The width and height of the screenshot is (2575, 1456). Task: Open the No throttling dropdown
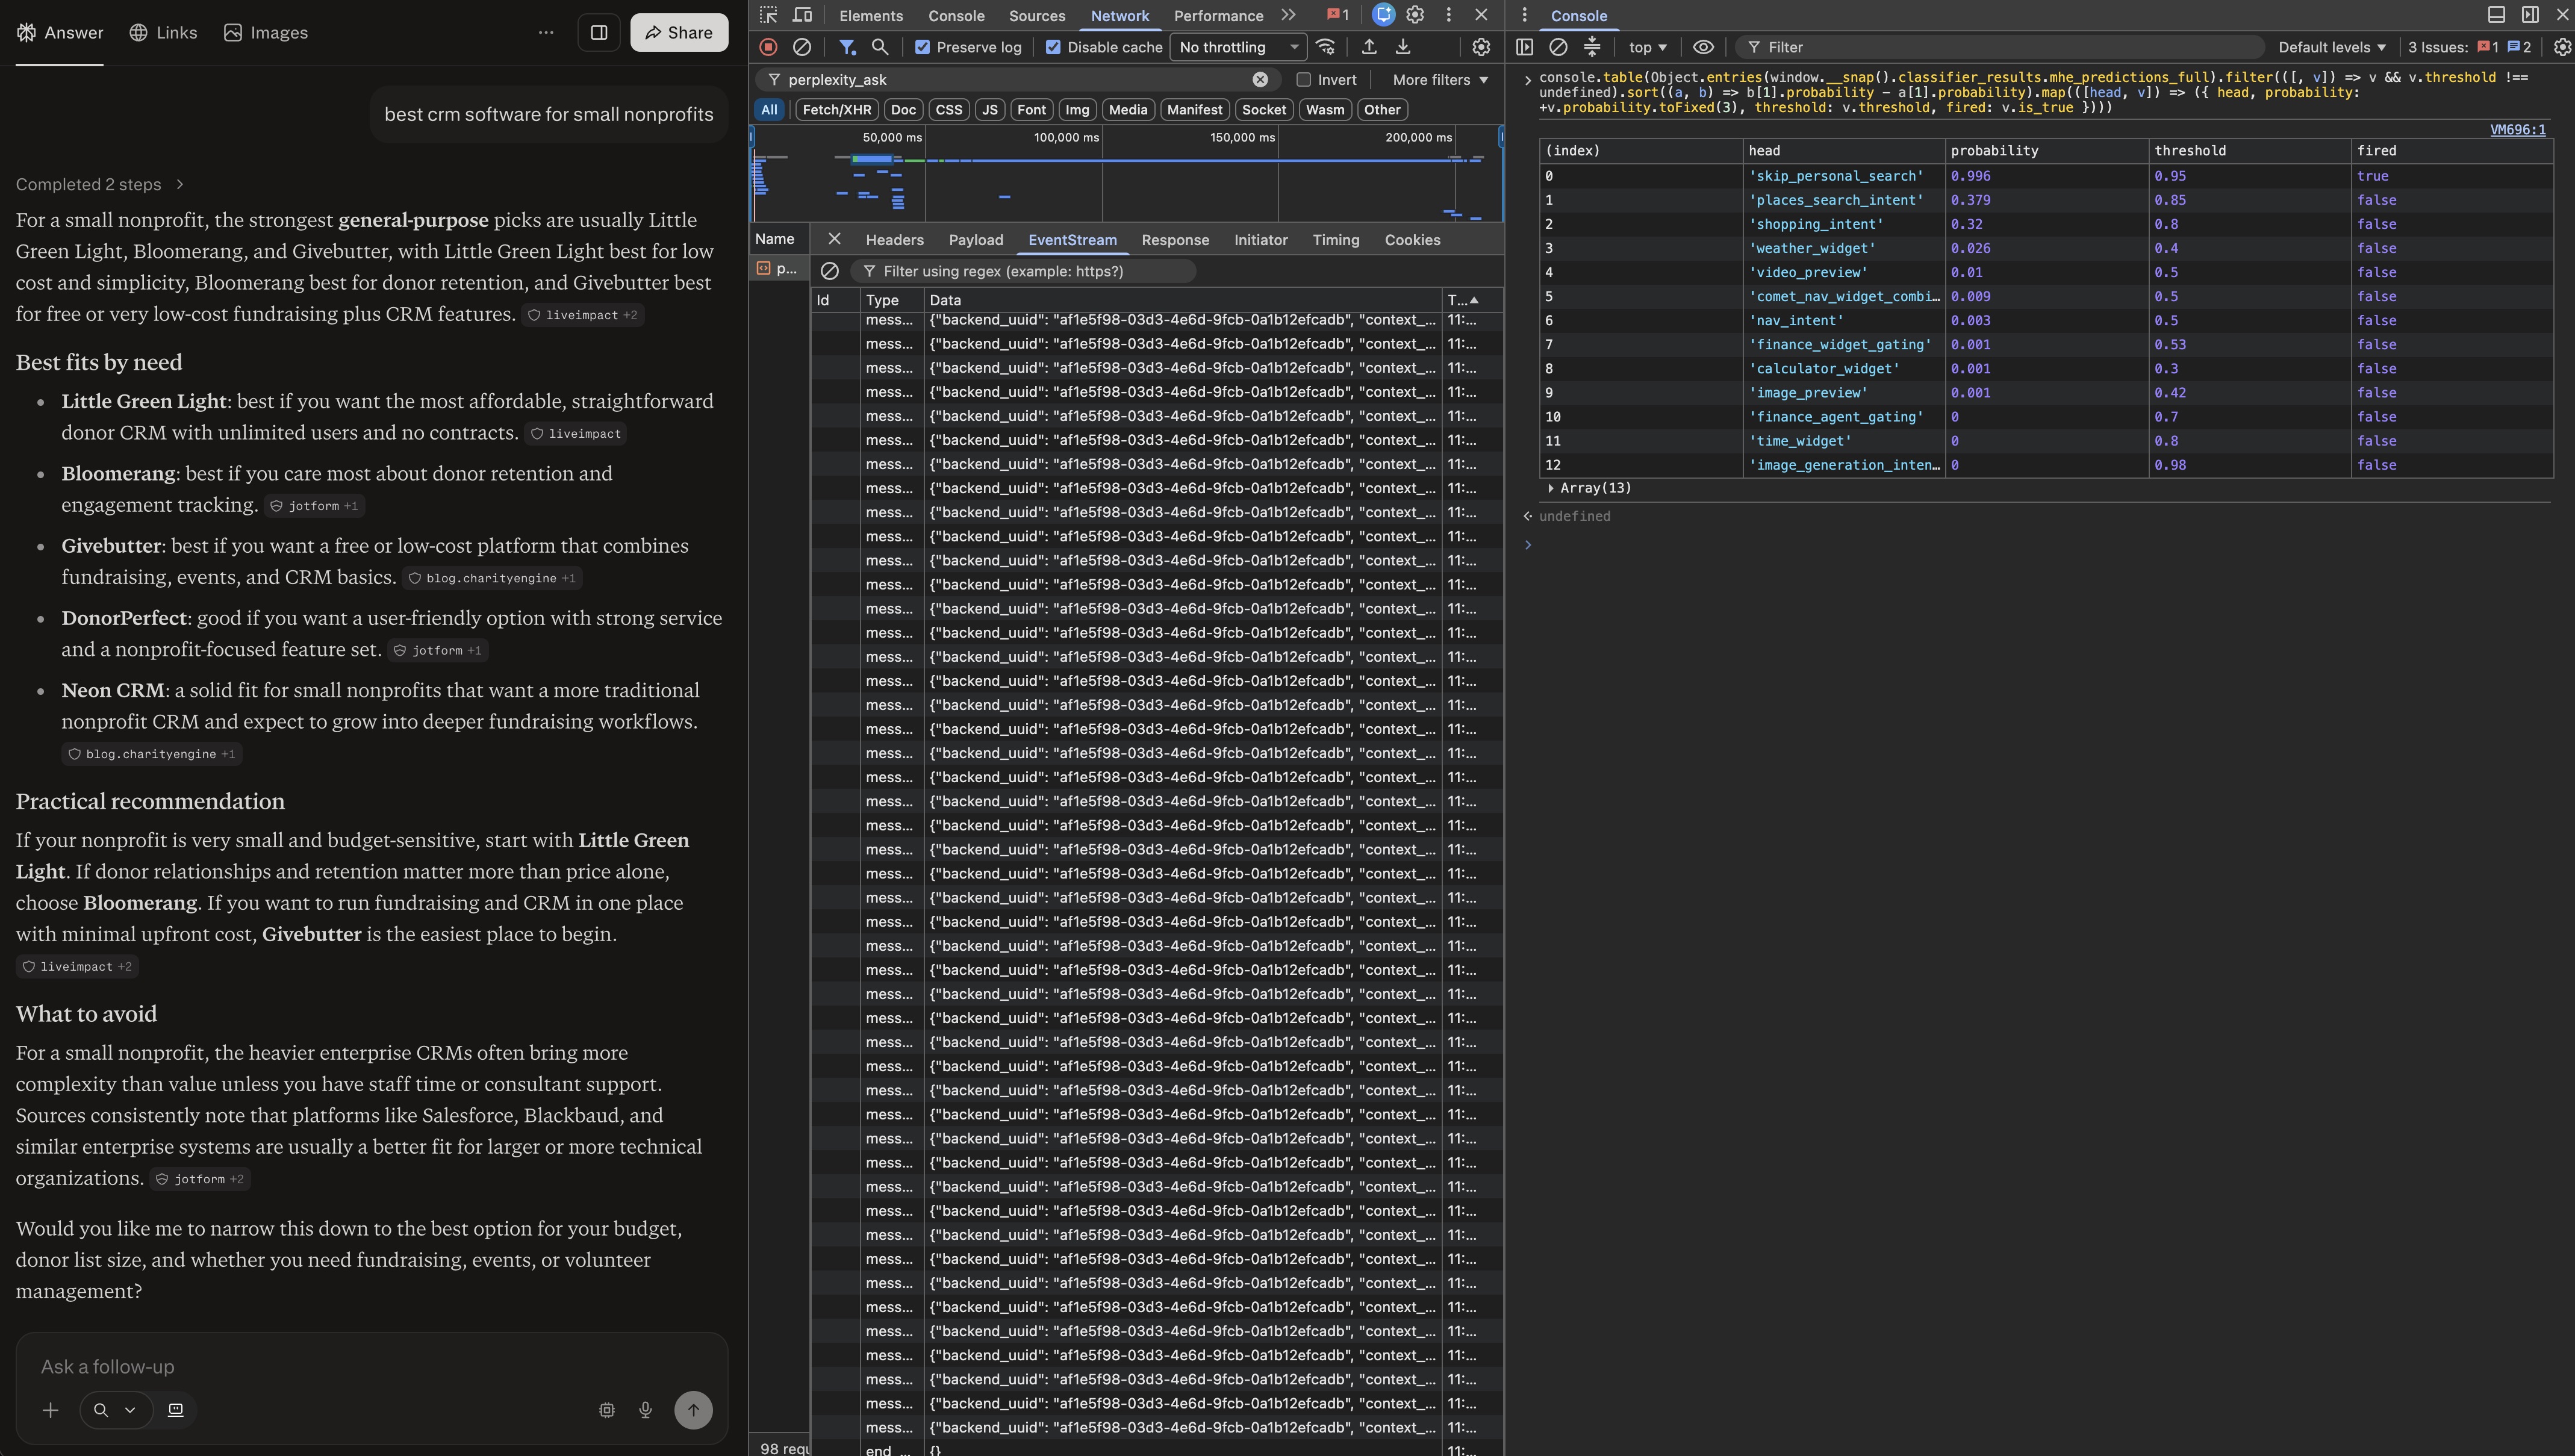(x=1238, y=47)
